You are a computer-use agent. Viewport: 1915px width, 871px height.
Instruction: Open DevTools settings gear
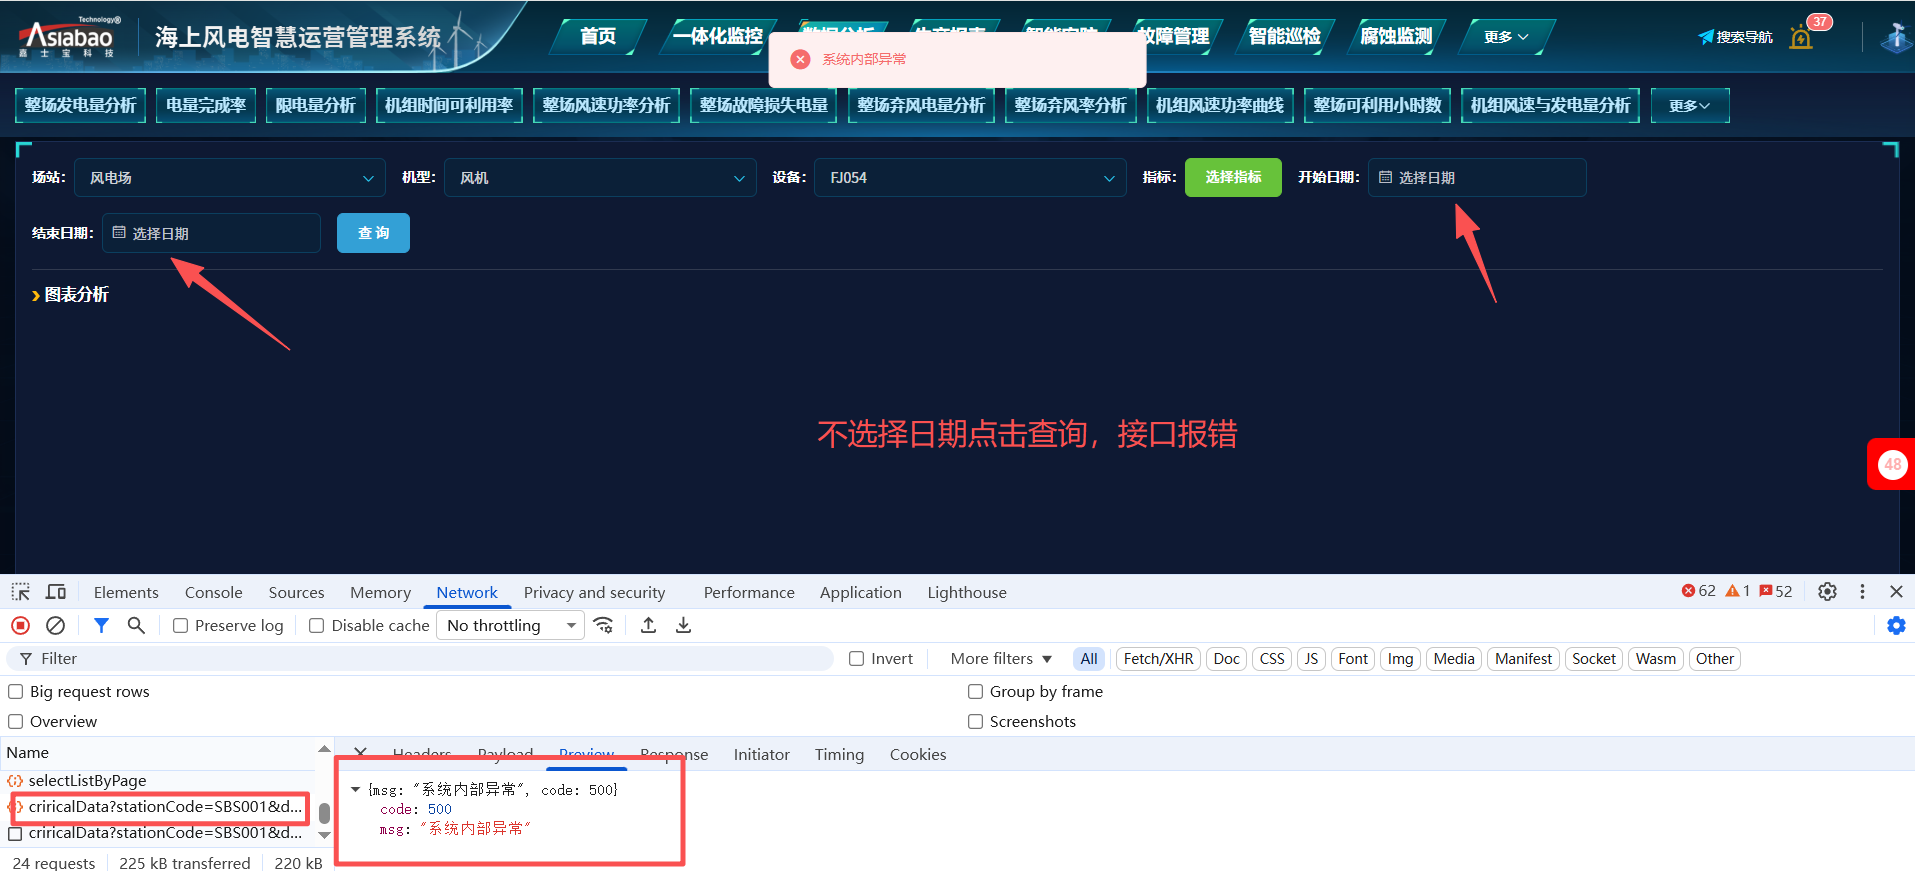click(1827, 592)
